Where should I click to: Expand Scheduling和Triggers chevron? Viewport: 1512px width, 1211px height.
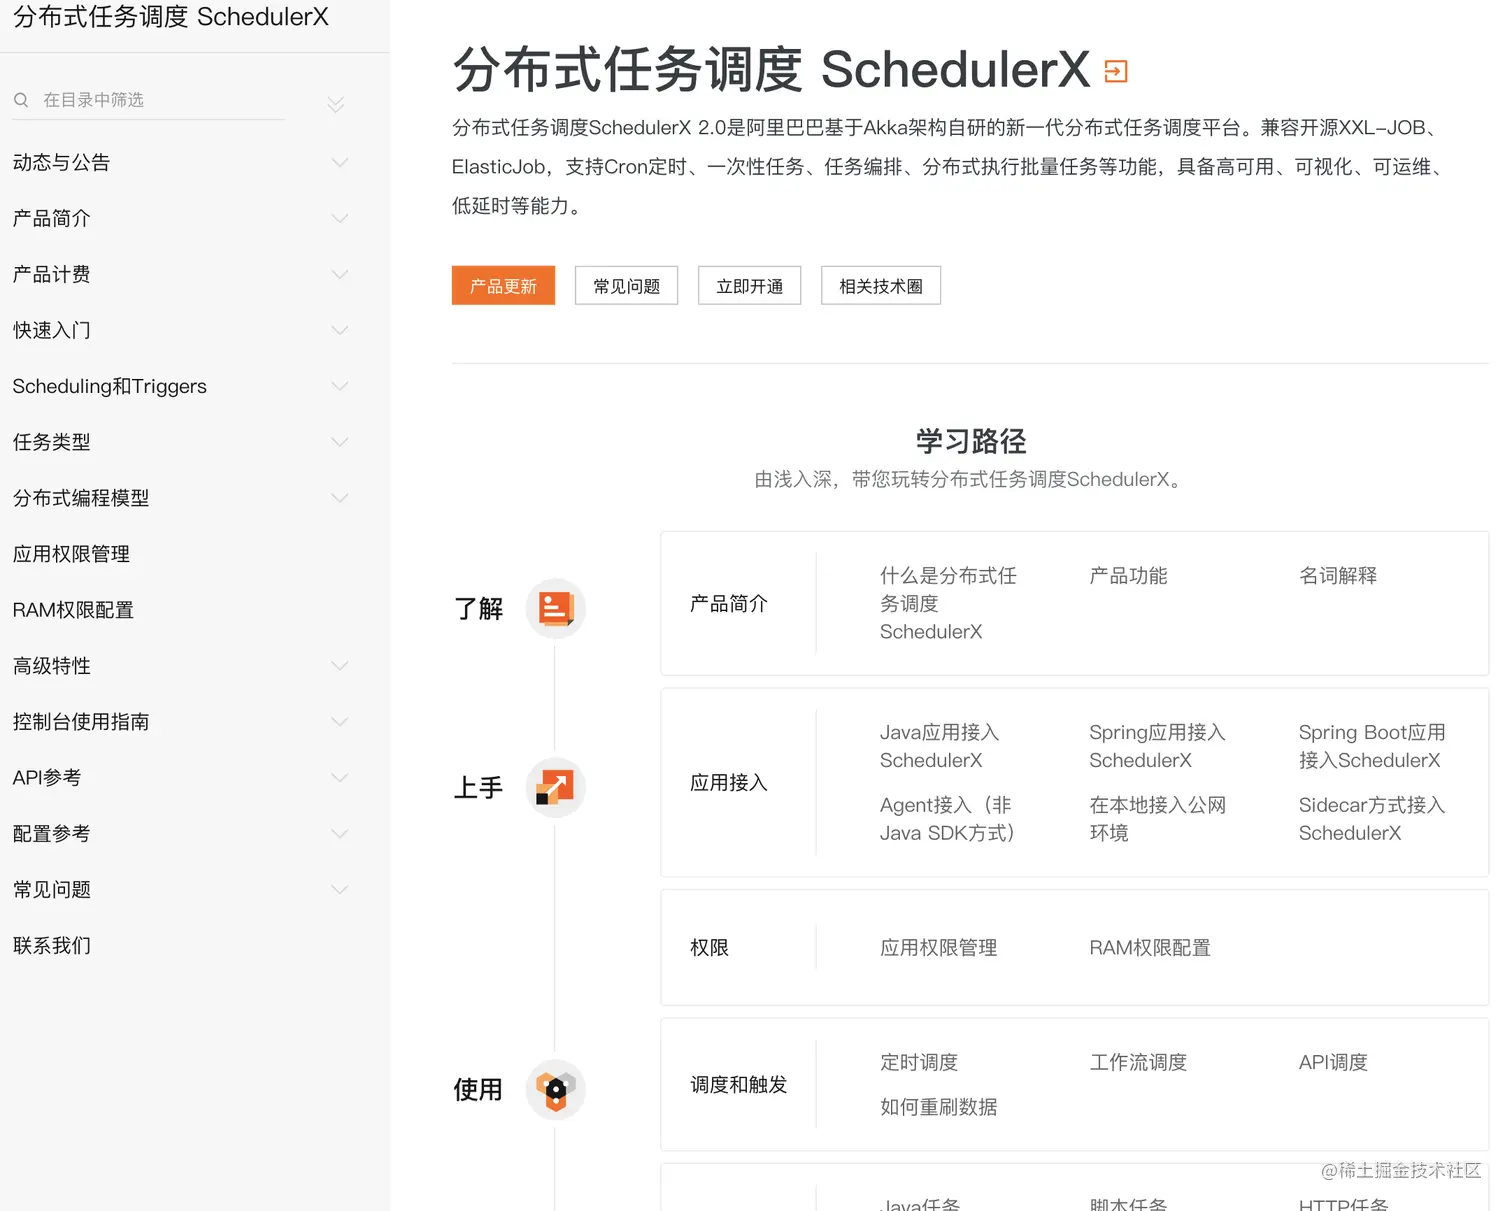coord(340,386)
